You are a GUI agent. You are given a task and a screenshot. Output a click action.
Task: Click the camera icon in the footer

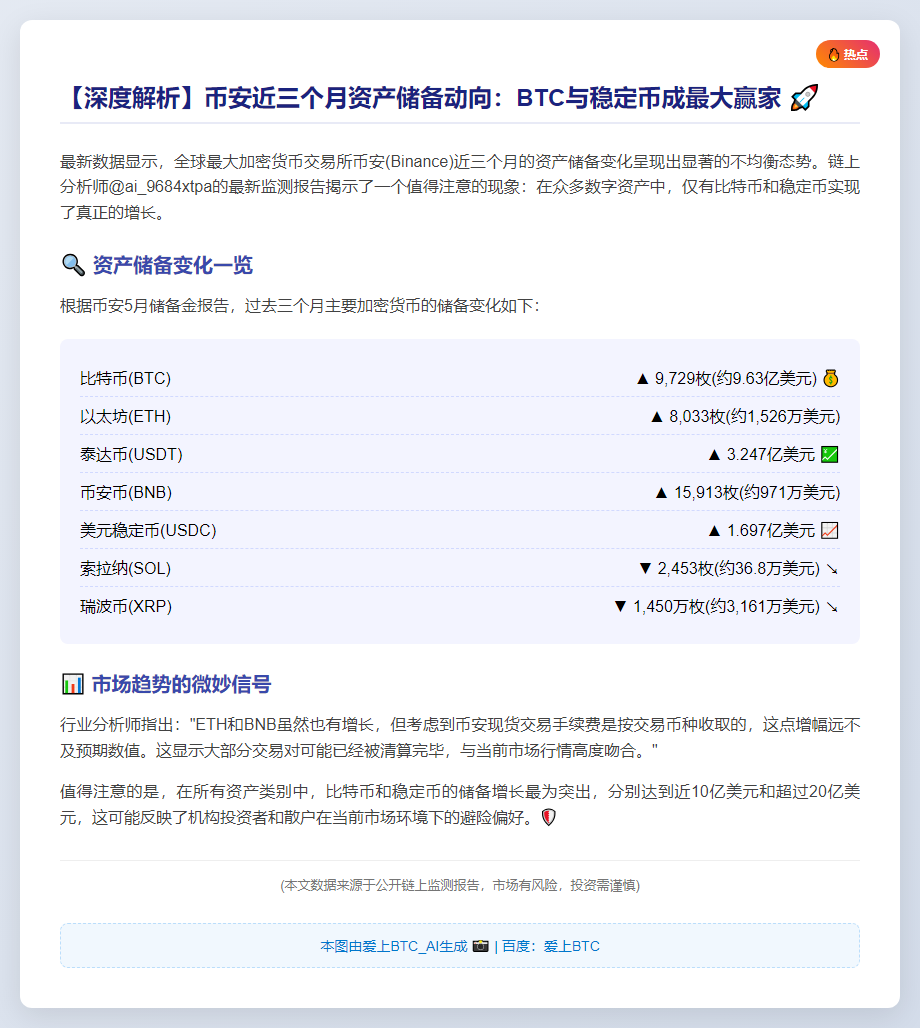(481, 946)
